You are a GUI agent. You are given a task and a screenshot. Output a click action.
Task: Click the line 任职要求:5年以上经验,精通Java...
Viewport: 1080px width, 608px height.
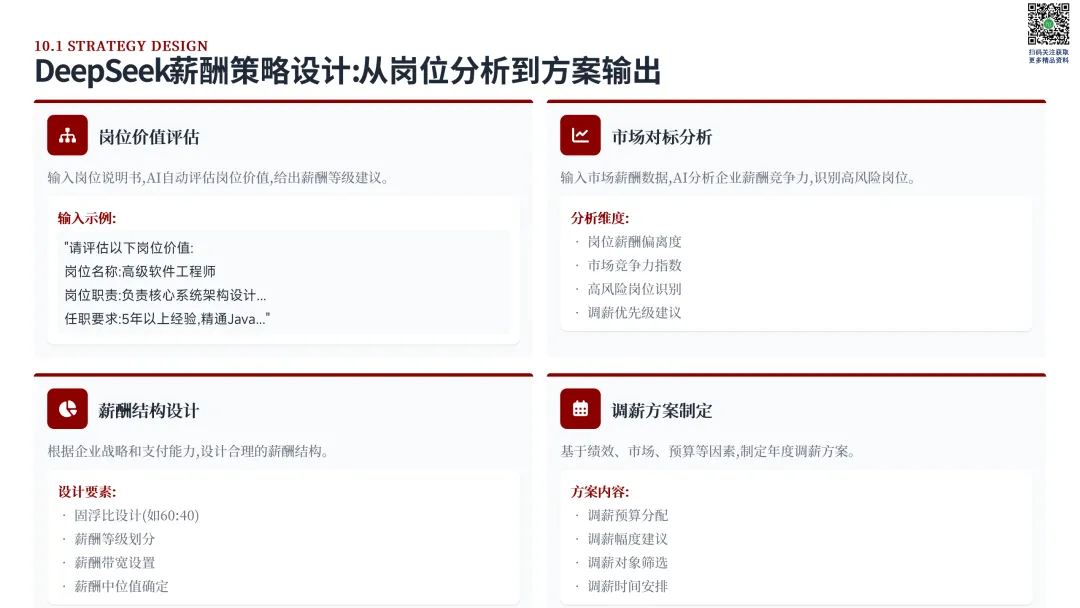coord(167,319)
